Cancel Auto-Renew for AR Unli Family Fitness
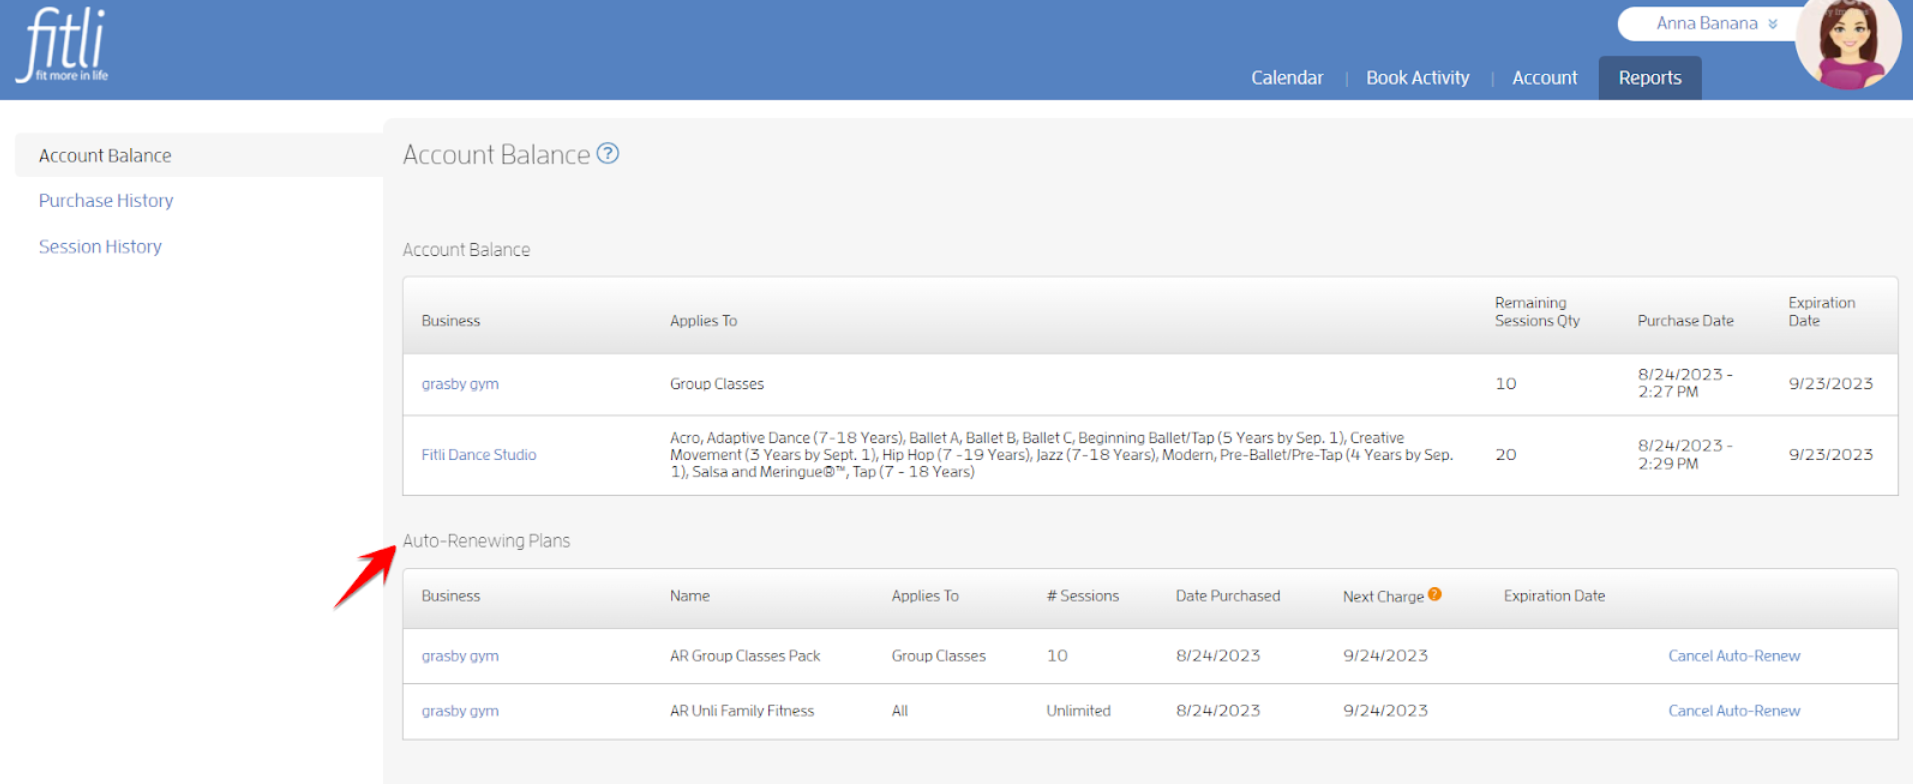1913x784 pixels. [1734, 711]
